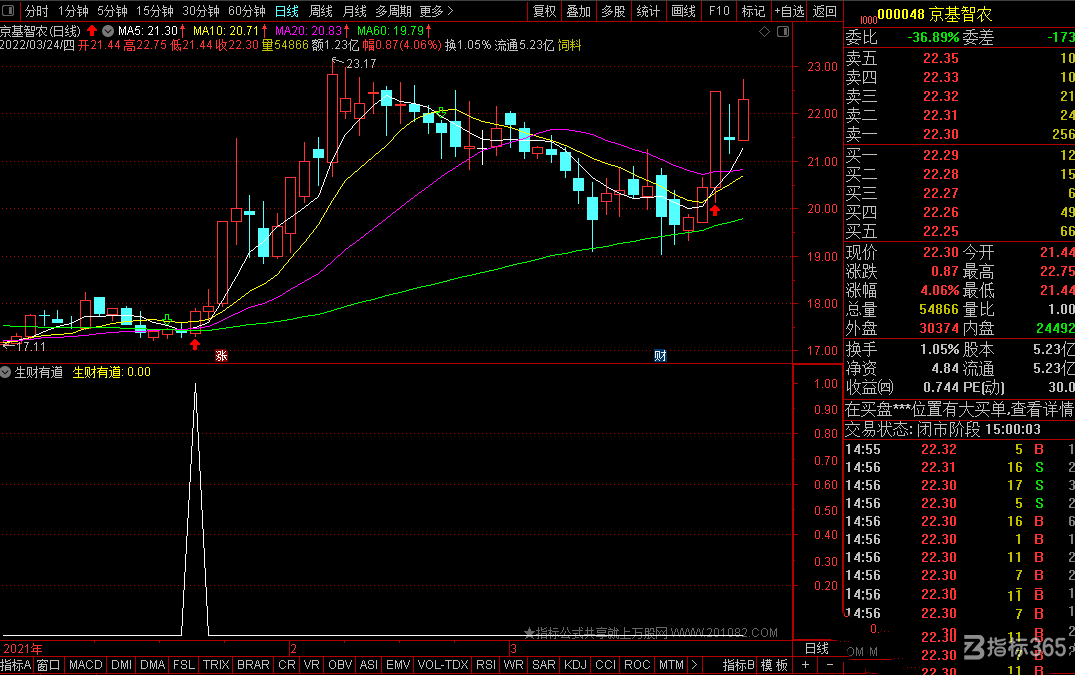
Task: Open F10 company info
Action: [x=719, y=11]
